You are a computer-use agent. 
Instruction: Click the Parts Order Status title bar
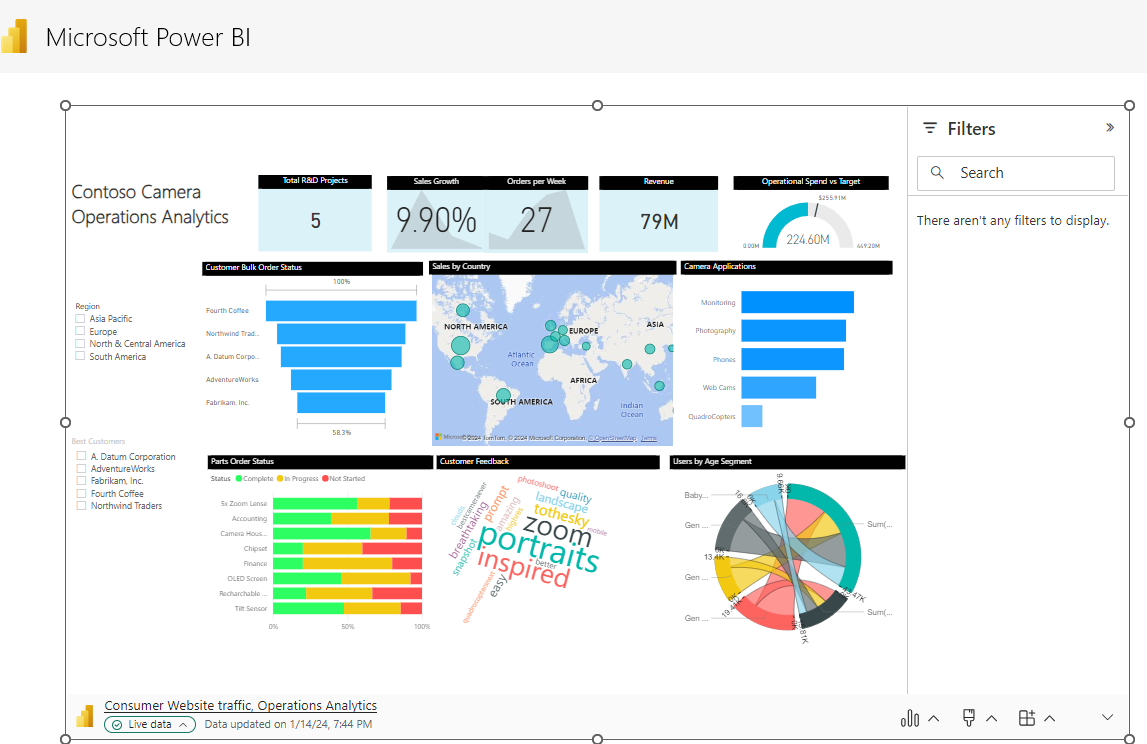pos(320,462)
